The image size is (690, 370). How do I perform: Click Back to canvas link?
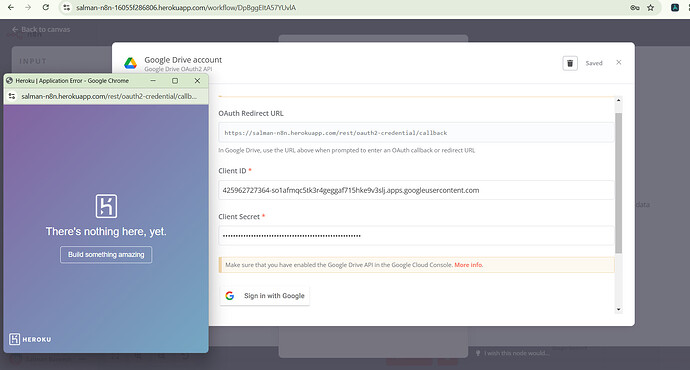(41, 29)
